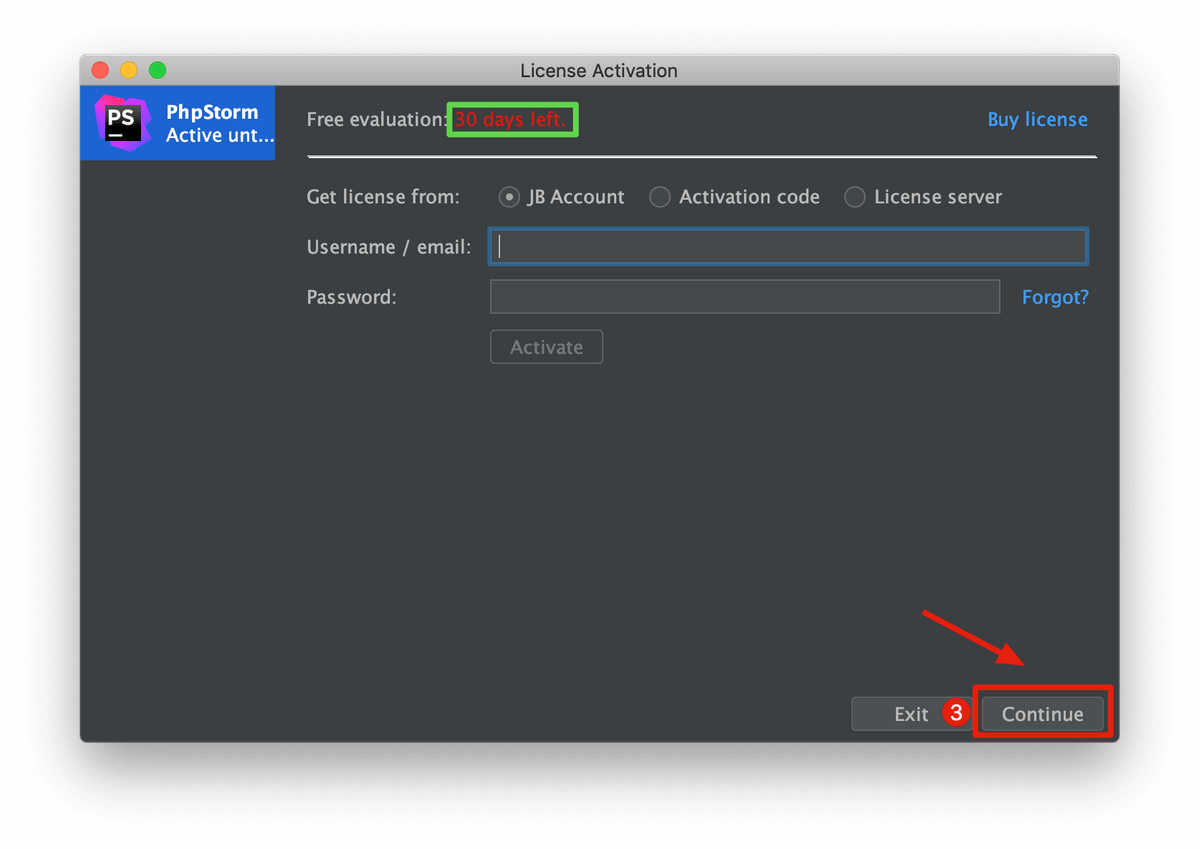Click the License Activation window title
Viewport: 1200px width, 849px height.
click(599, 71)
